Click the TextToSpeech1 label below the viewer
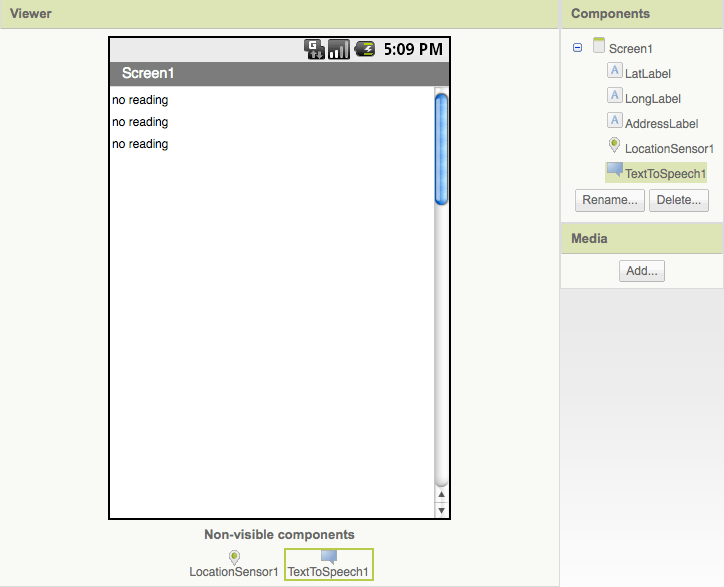The width and height of the screenshot is (724, 587). (x=328, y=572)
